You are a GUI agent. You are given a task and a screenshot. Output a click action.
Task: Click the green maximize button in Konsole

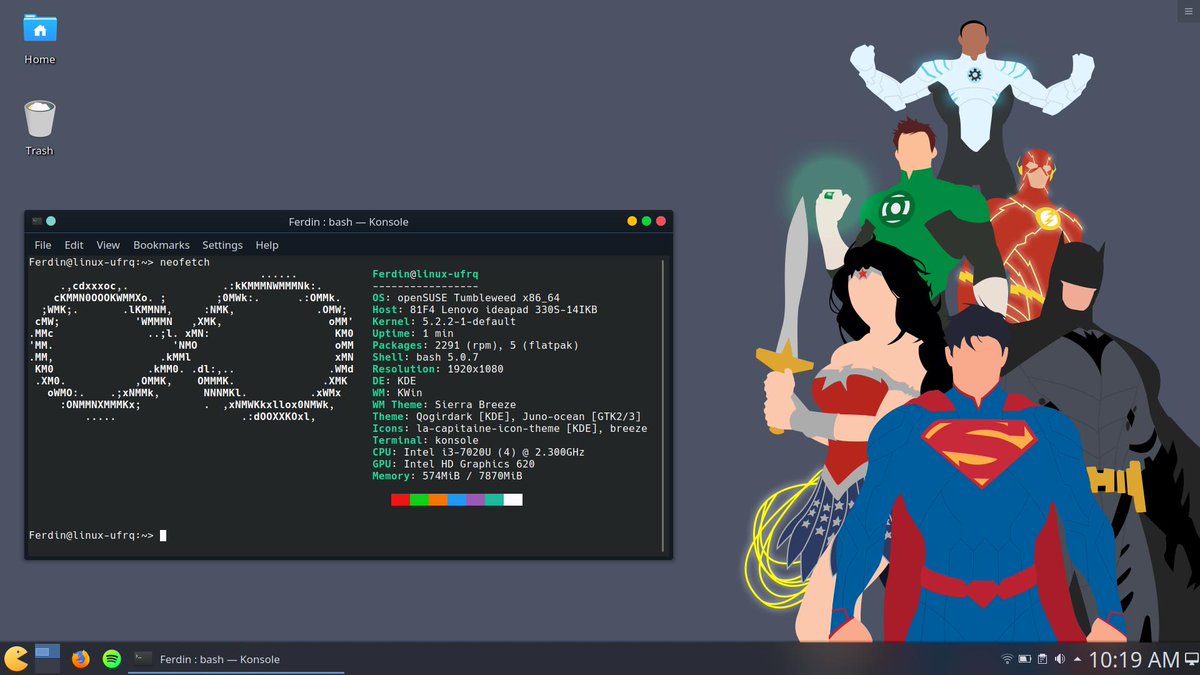pos(646,221)
